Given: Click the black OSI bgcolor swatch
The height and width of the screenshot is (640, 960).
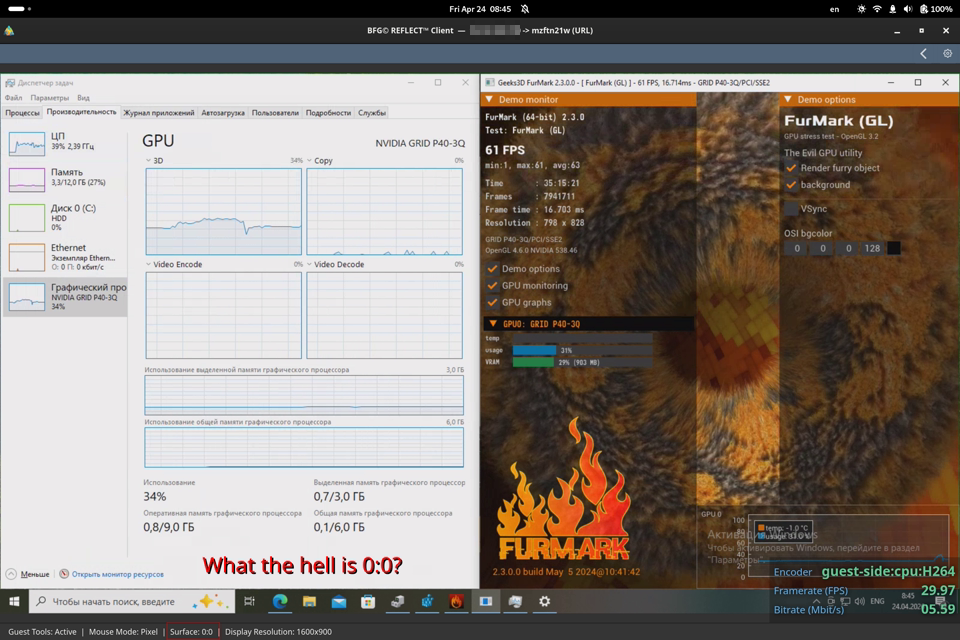Looking at the screenshot, I should [x=894, y=249].
